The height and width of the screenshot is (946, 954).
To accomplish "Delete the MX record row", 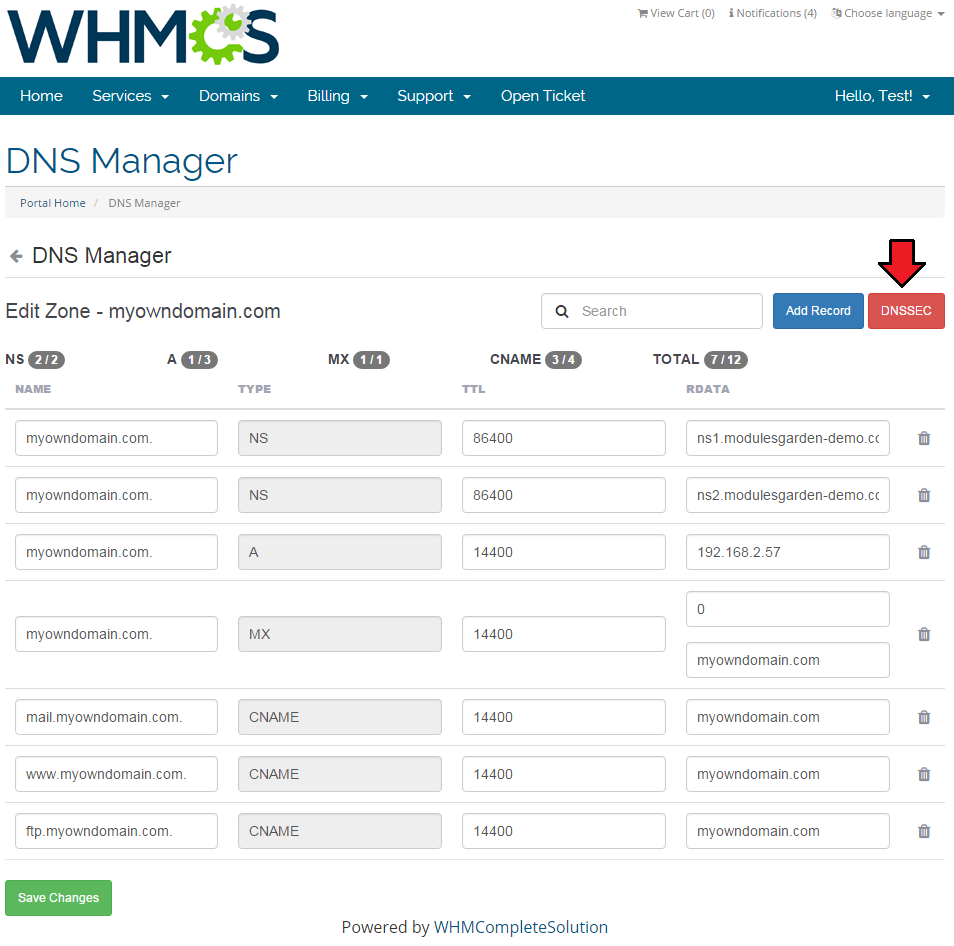I will (924, 634).
